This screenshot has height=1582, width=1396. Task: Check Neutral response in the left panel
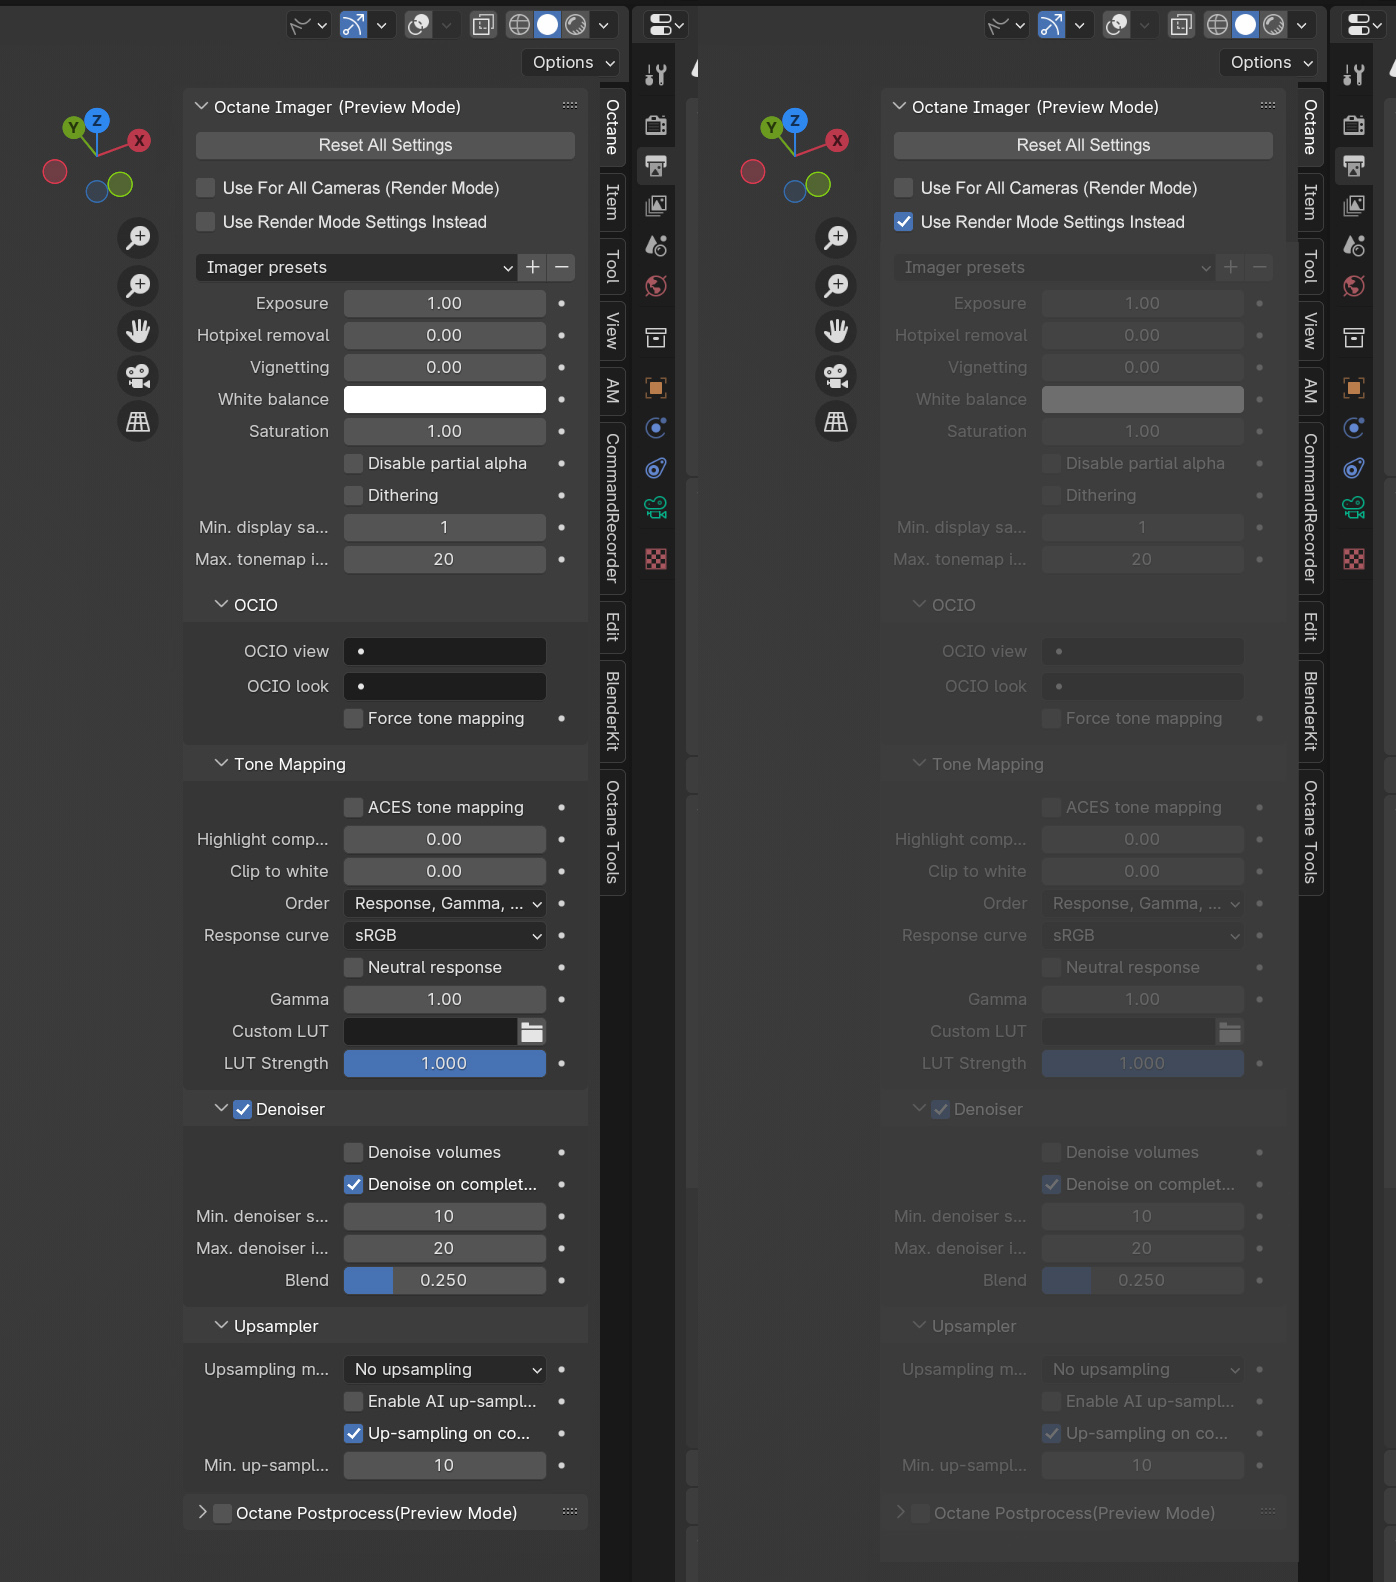353,968
